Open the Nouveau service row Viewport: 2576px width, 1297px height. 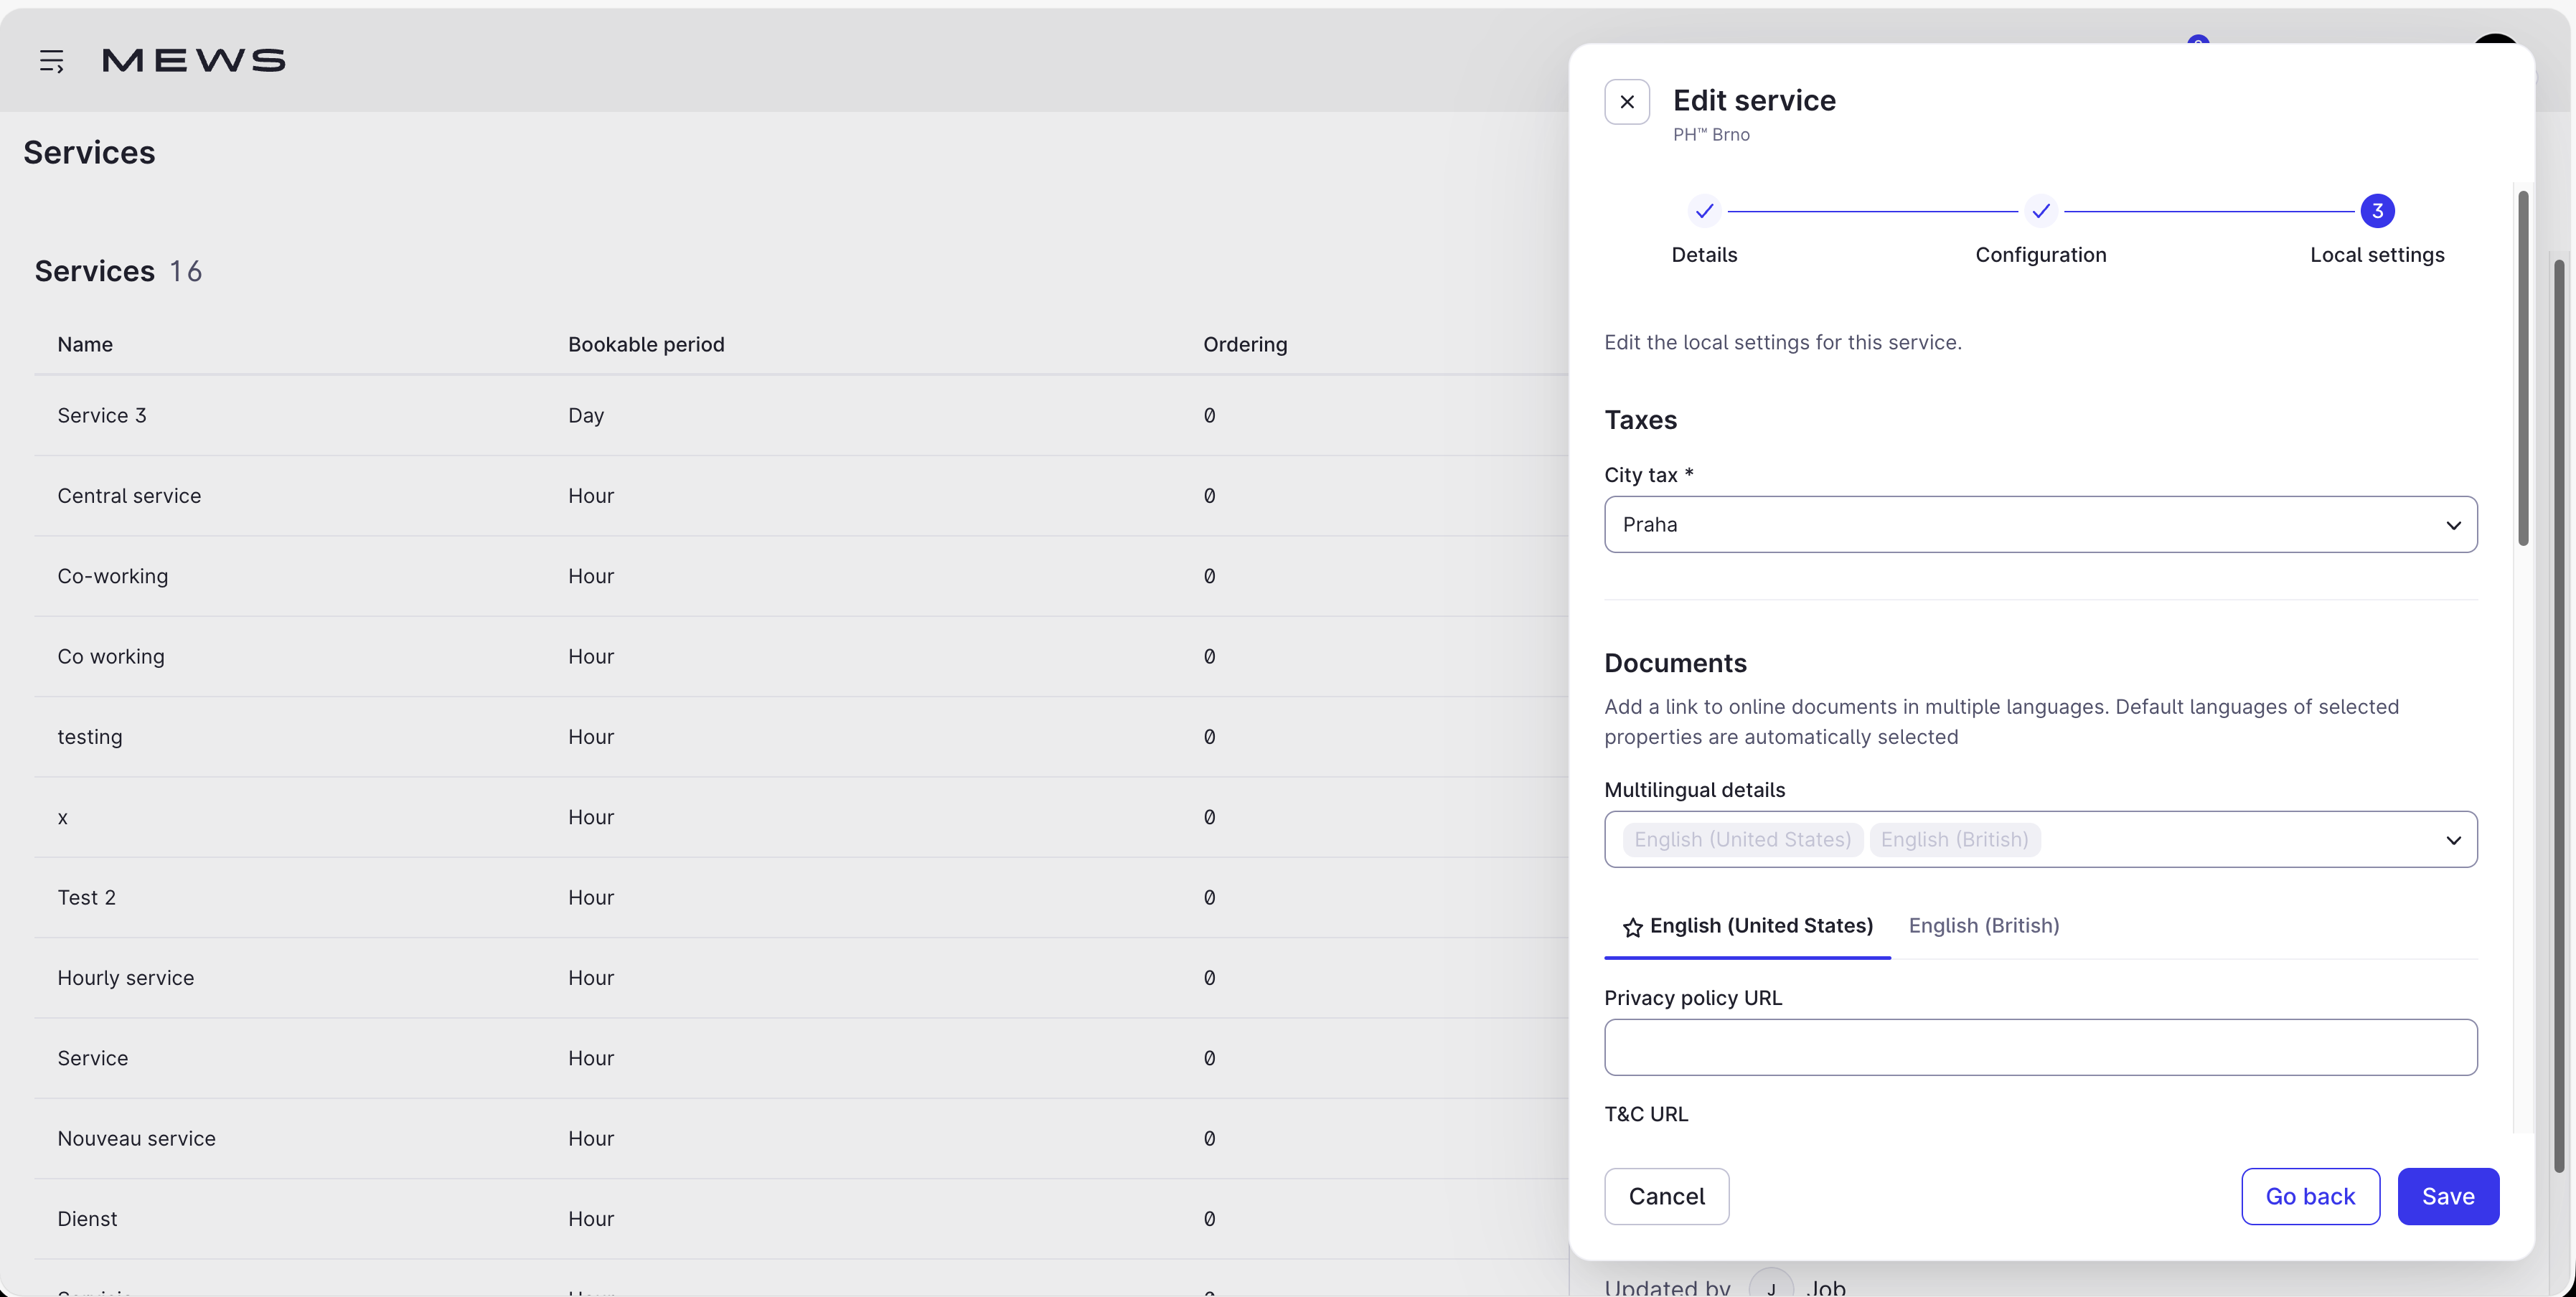point(800,1138)
